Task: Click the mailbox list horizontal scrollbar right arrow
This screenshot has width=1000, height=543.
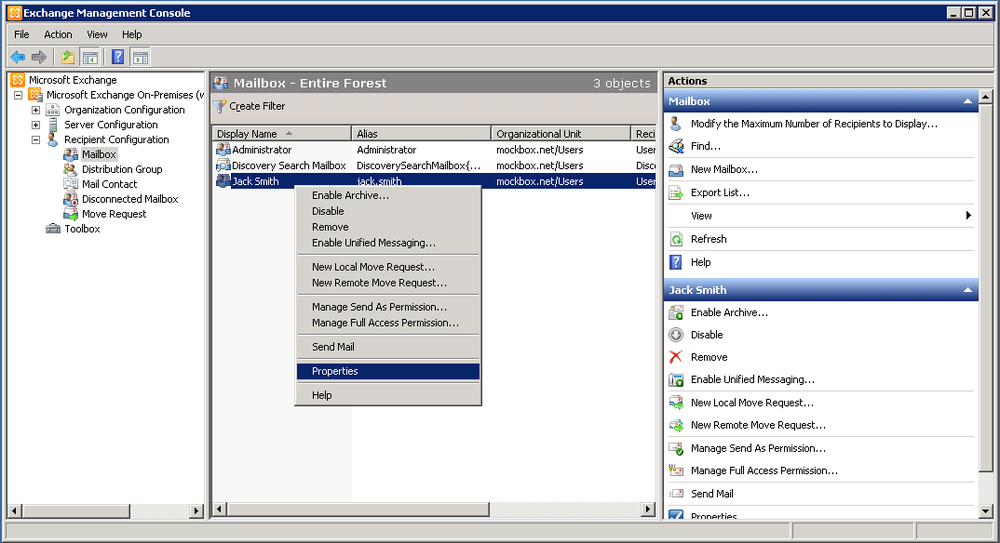Action: (x=648, y=509)
